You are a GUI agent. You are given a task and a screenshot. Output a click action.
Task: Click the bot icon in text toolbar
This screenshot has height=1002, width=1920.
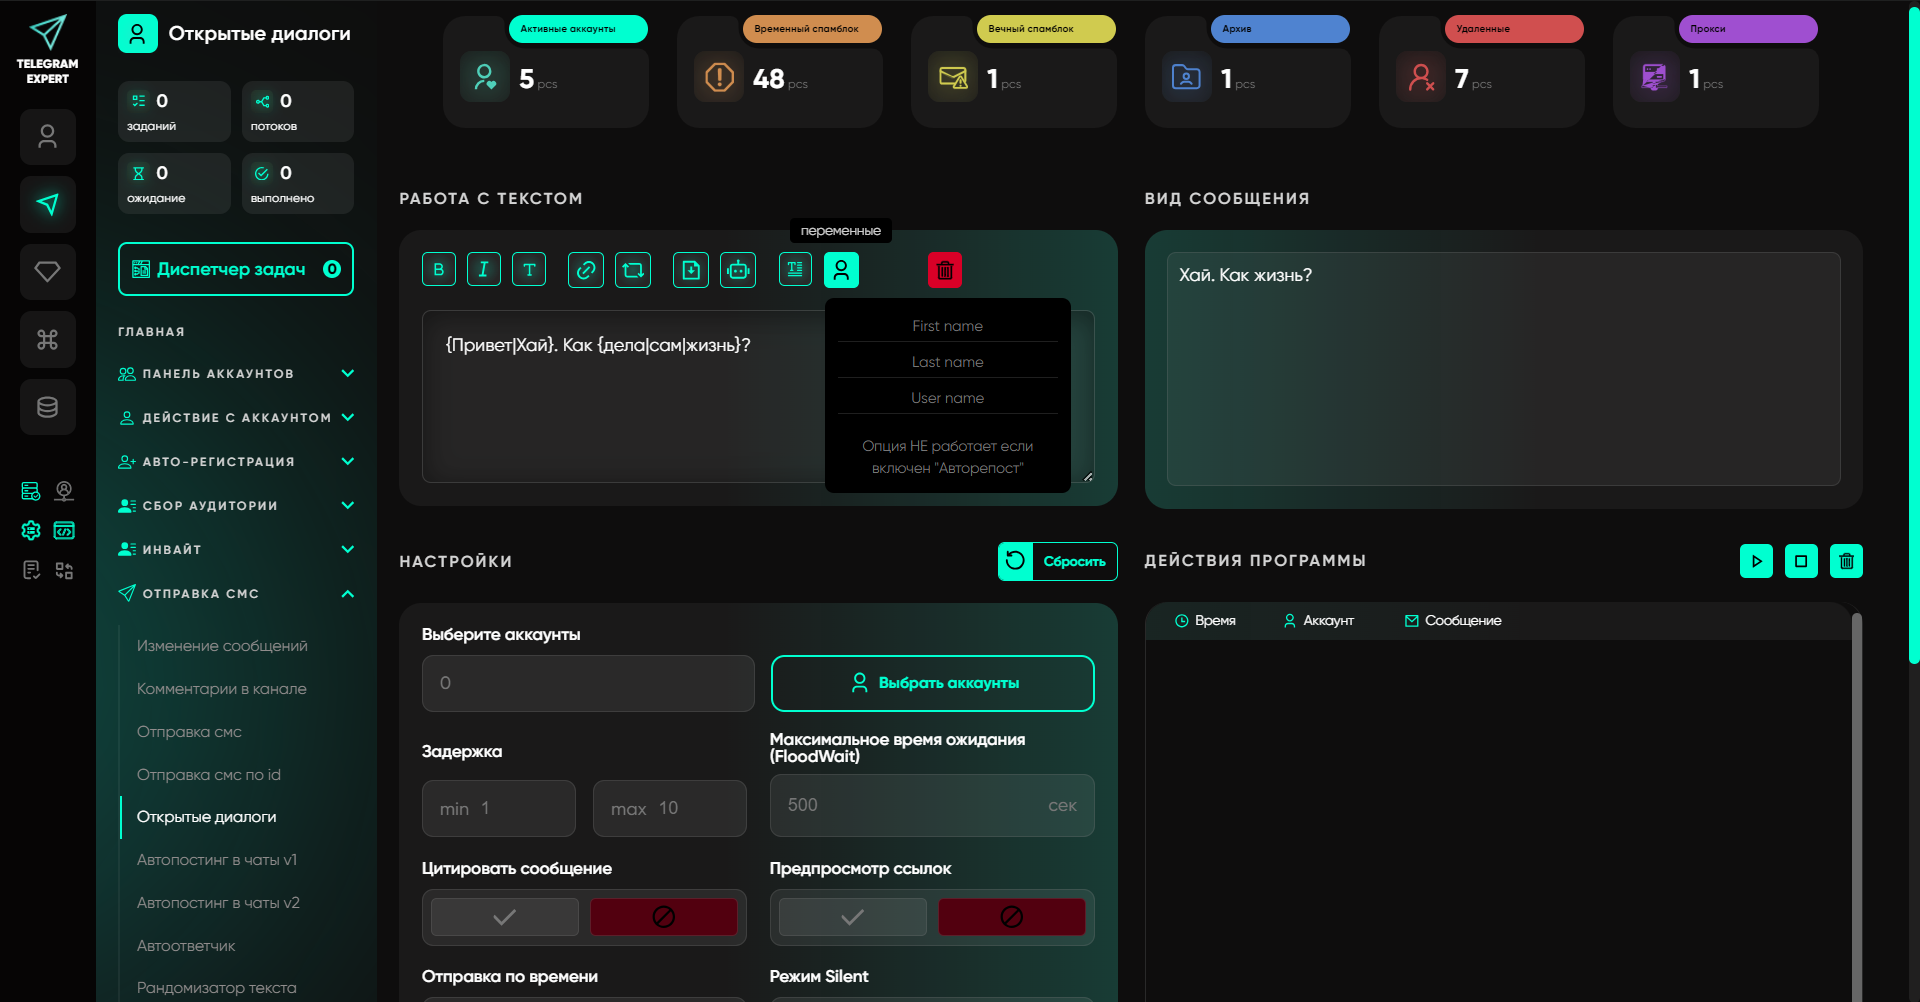[x=738, y=270]
